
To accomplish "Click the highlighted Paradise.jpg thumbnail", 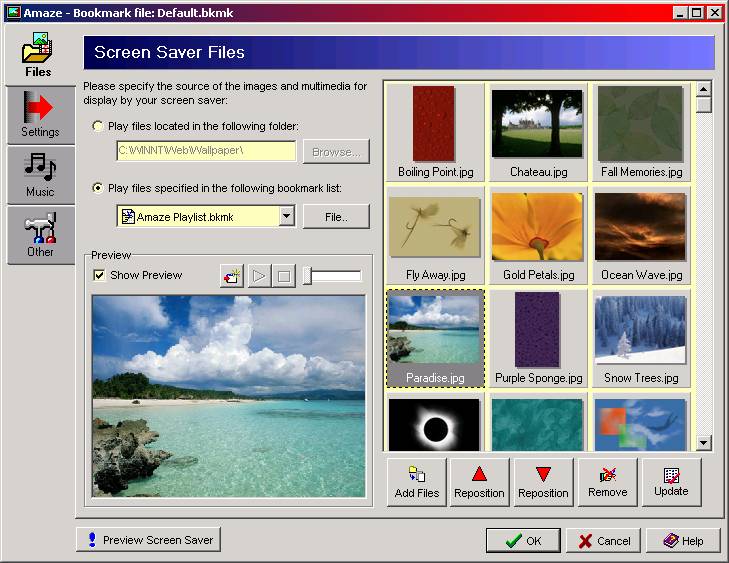I will (435, 338).
